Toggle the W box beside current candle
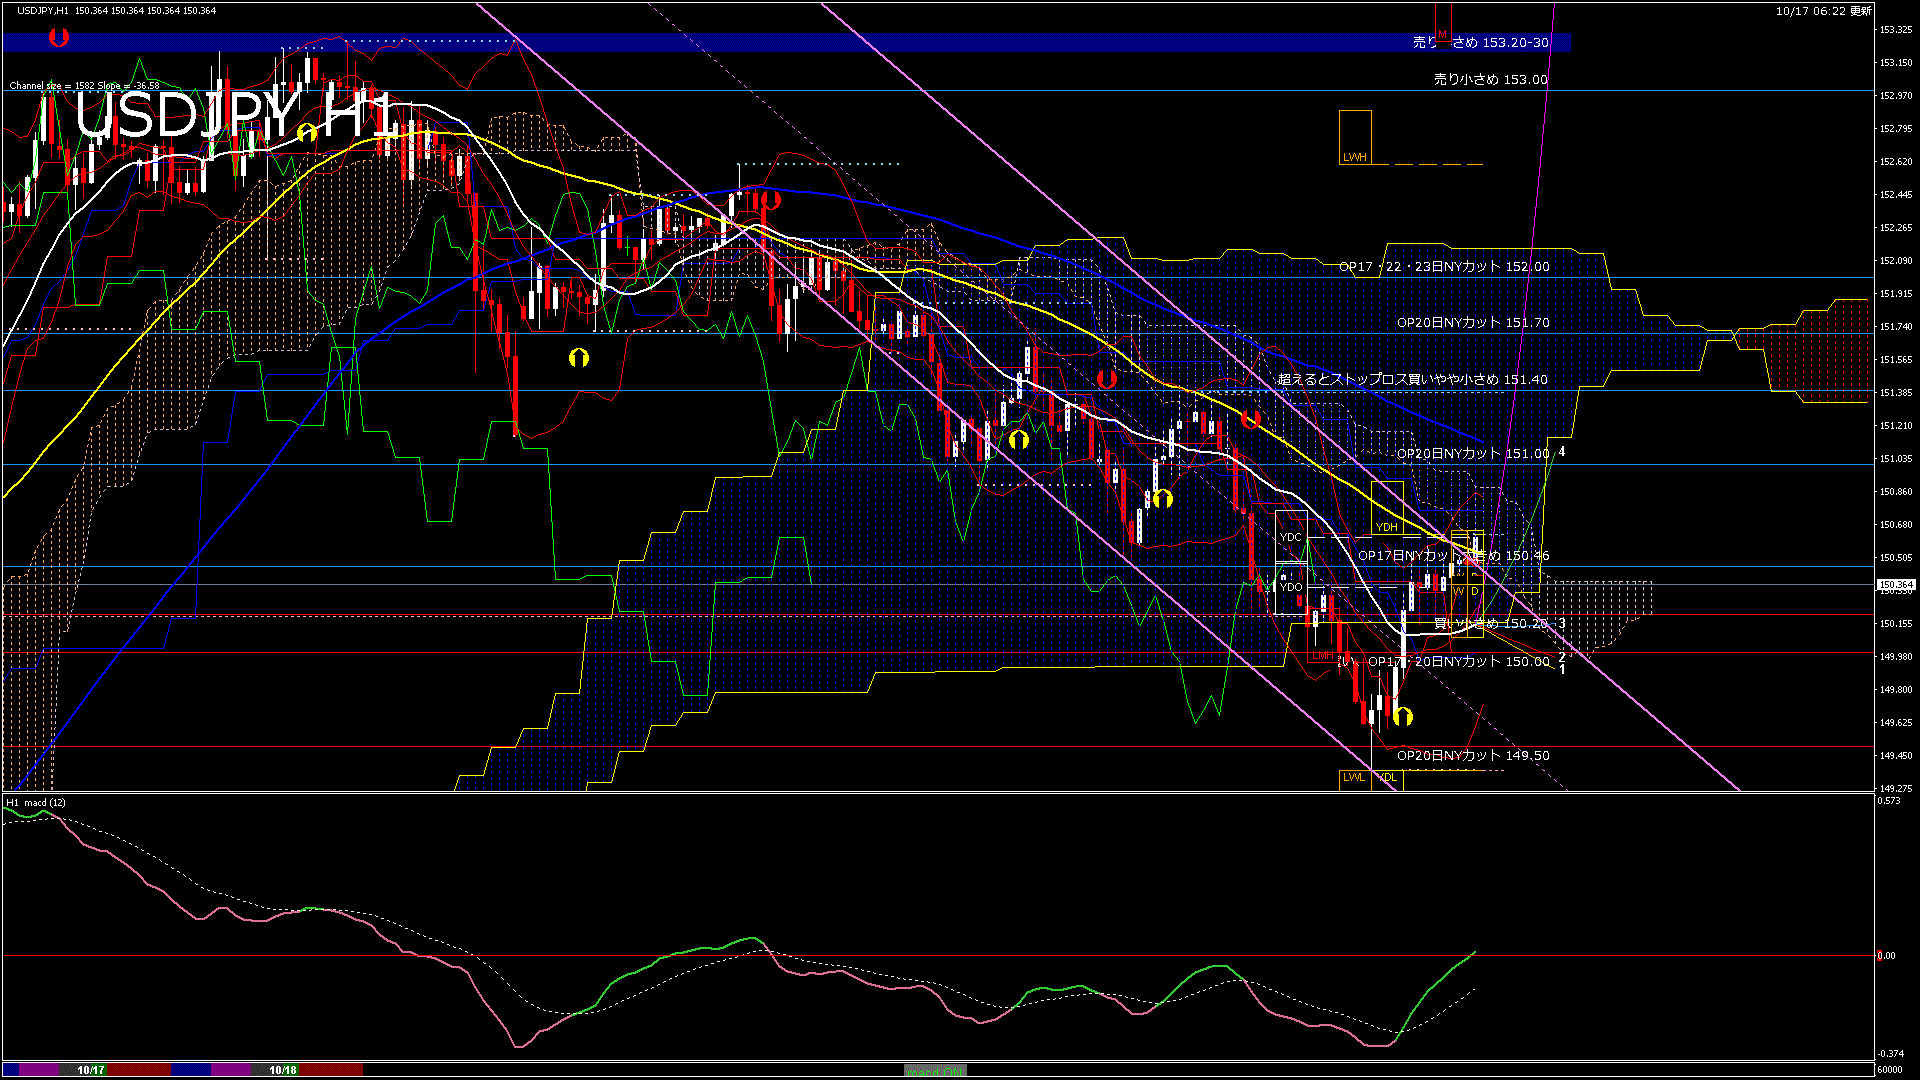The height and width of the screenshot is (1080, 1920). coord(1459,592)
